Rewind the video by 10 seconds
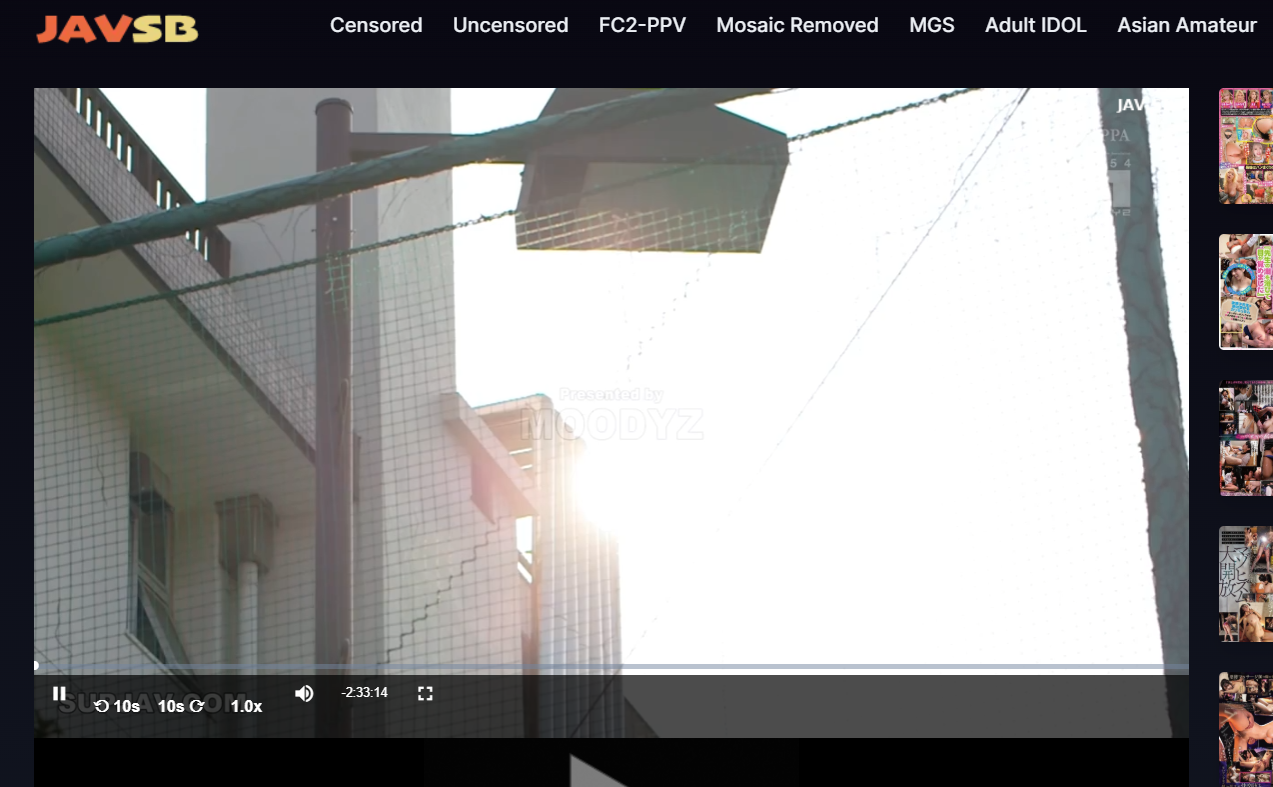The image size is (1273, 787). point(117,706)
